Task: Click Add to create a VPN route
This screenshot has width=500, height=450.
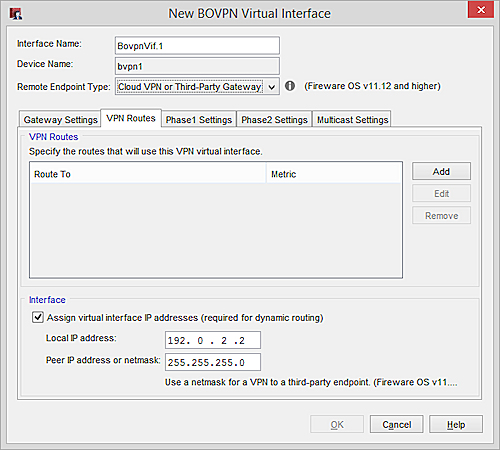Action: point(441,171)
